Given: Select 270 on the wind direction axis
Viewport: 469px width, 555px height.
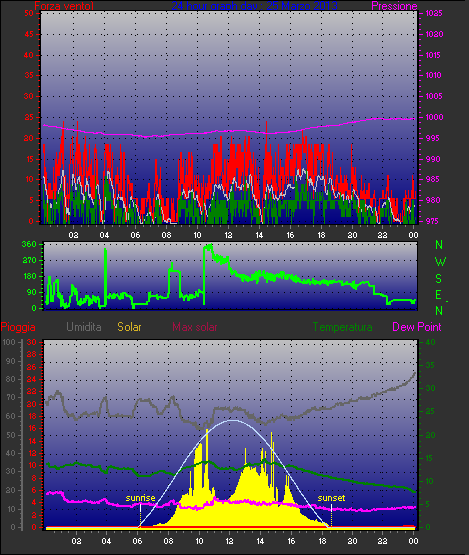Looking at the screenshot, I should pyautogui.click(x=29, y=261).
